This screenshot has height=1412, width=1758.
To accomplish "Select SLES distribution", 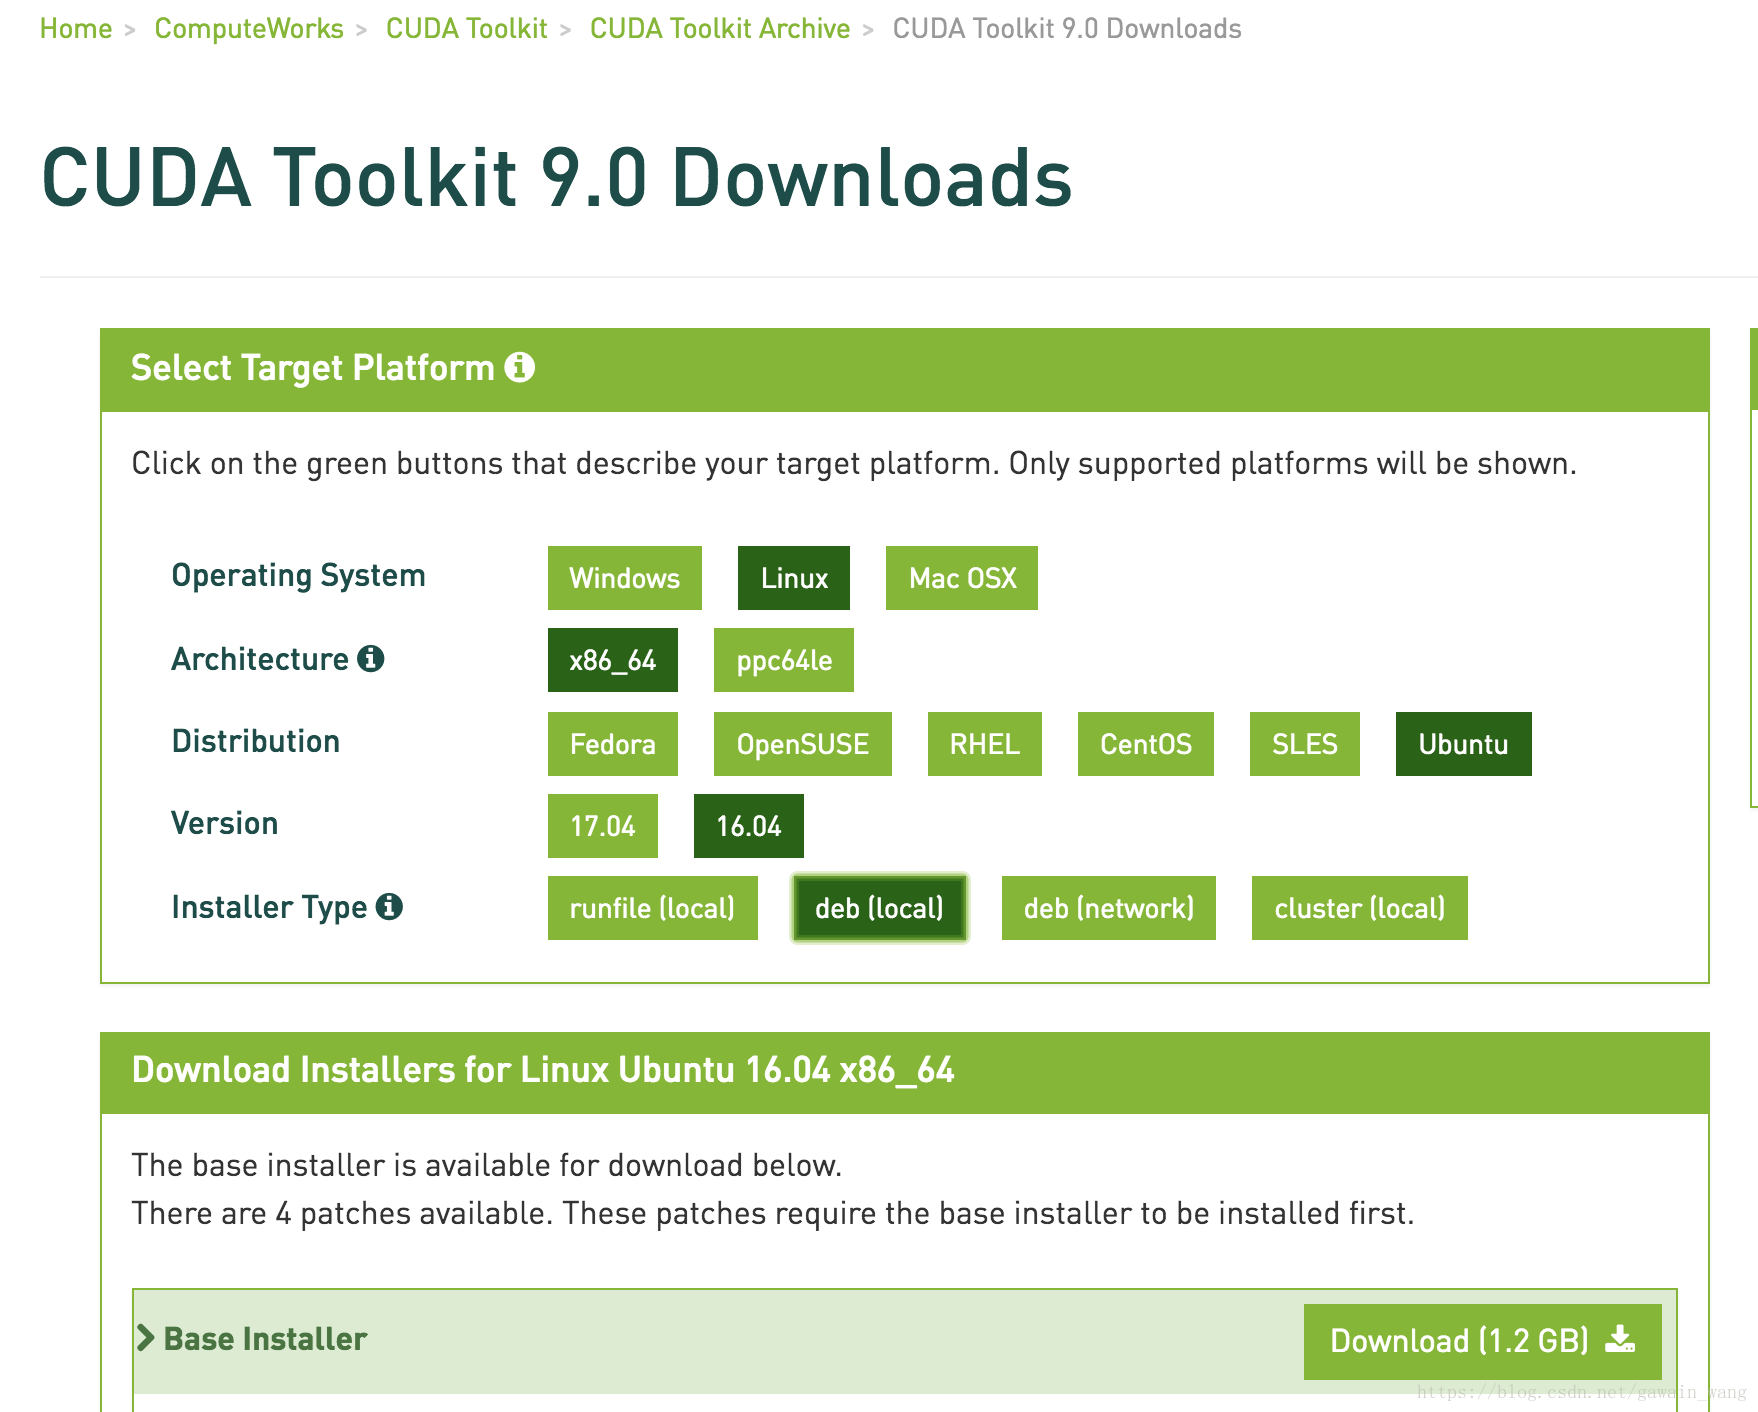I will coord(1305,744).
